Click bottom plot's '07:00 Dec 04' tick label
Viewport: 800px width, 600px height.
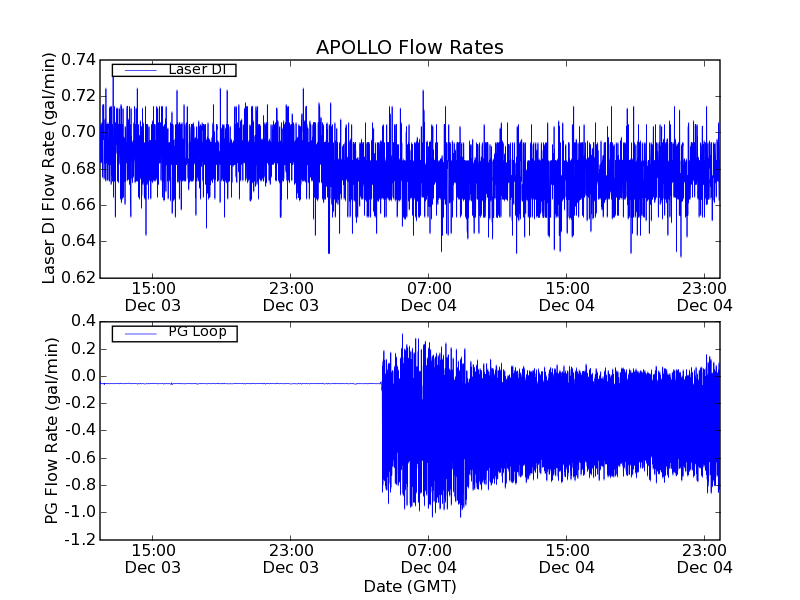[x=429, y=559]
